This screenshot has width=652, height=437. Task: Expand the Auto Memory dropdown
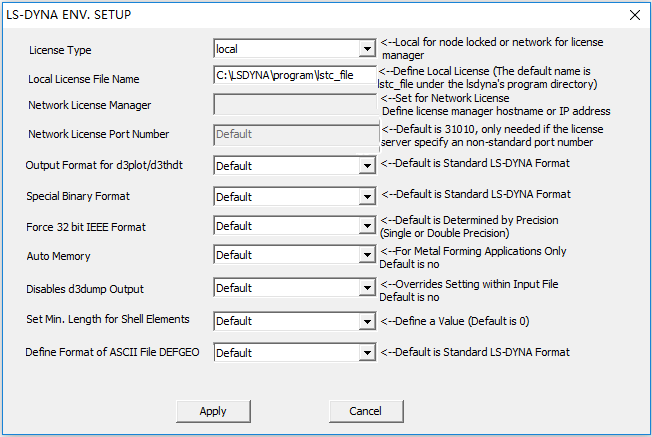point(293,256)
